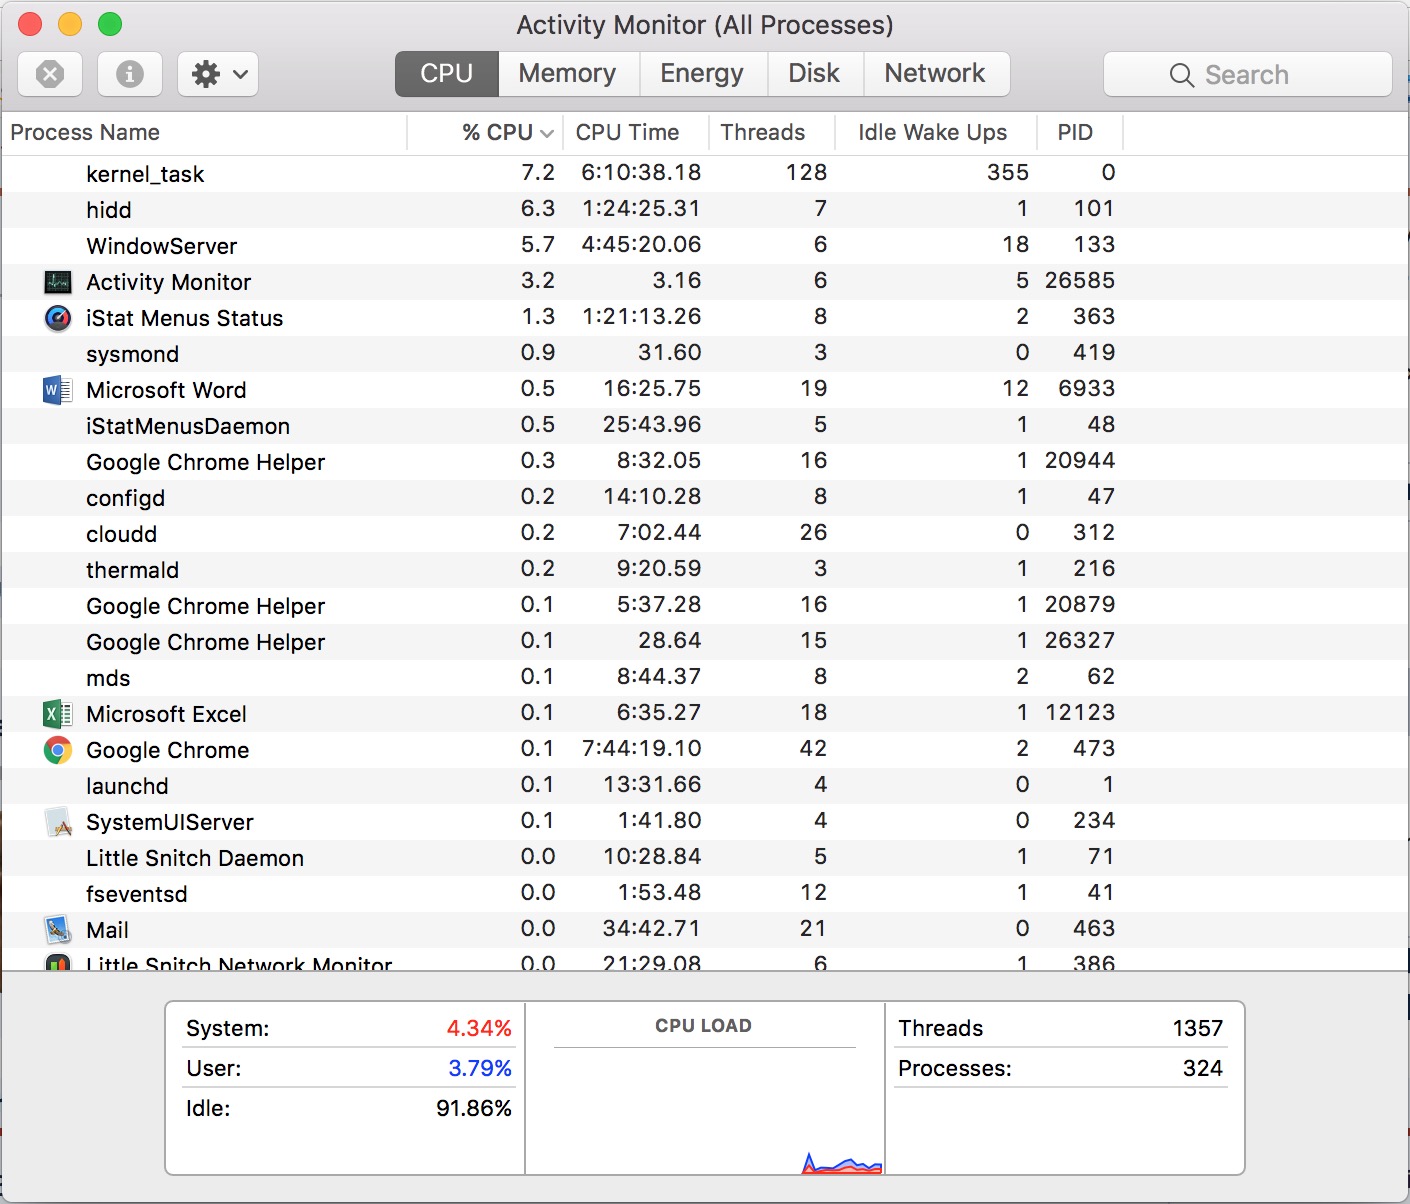This screenshot has width=1410, height=1204.
Task: Click the Threads count 1357
Action: [x=1198, y=1028]
